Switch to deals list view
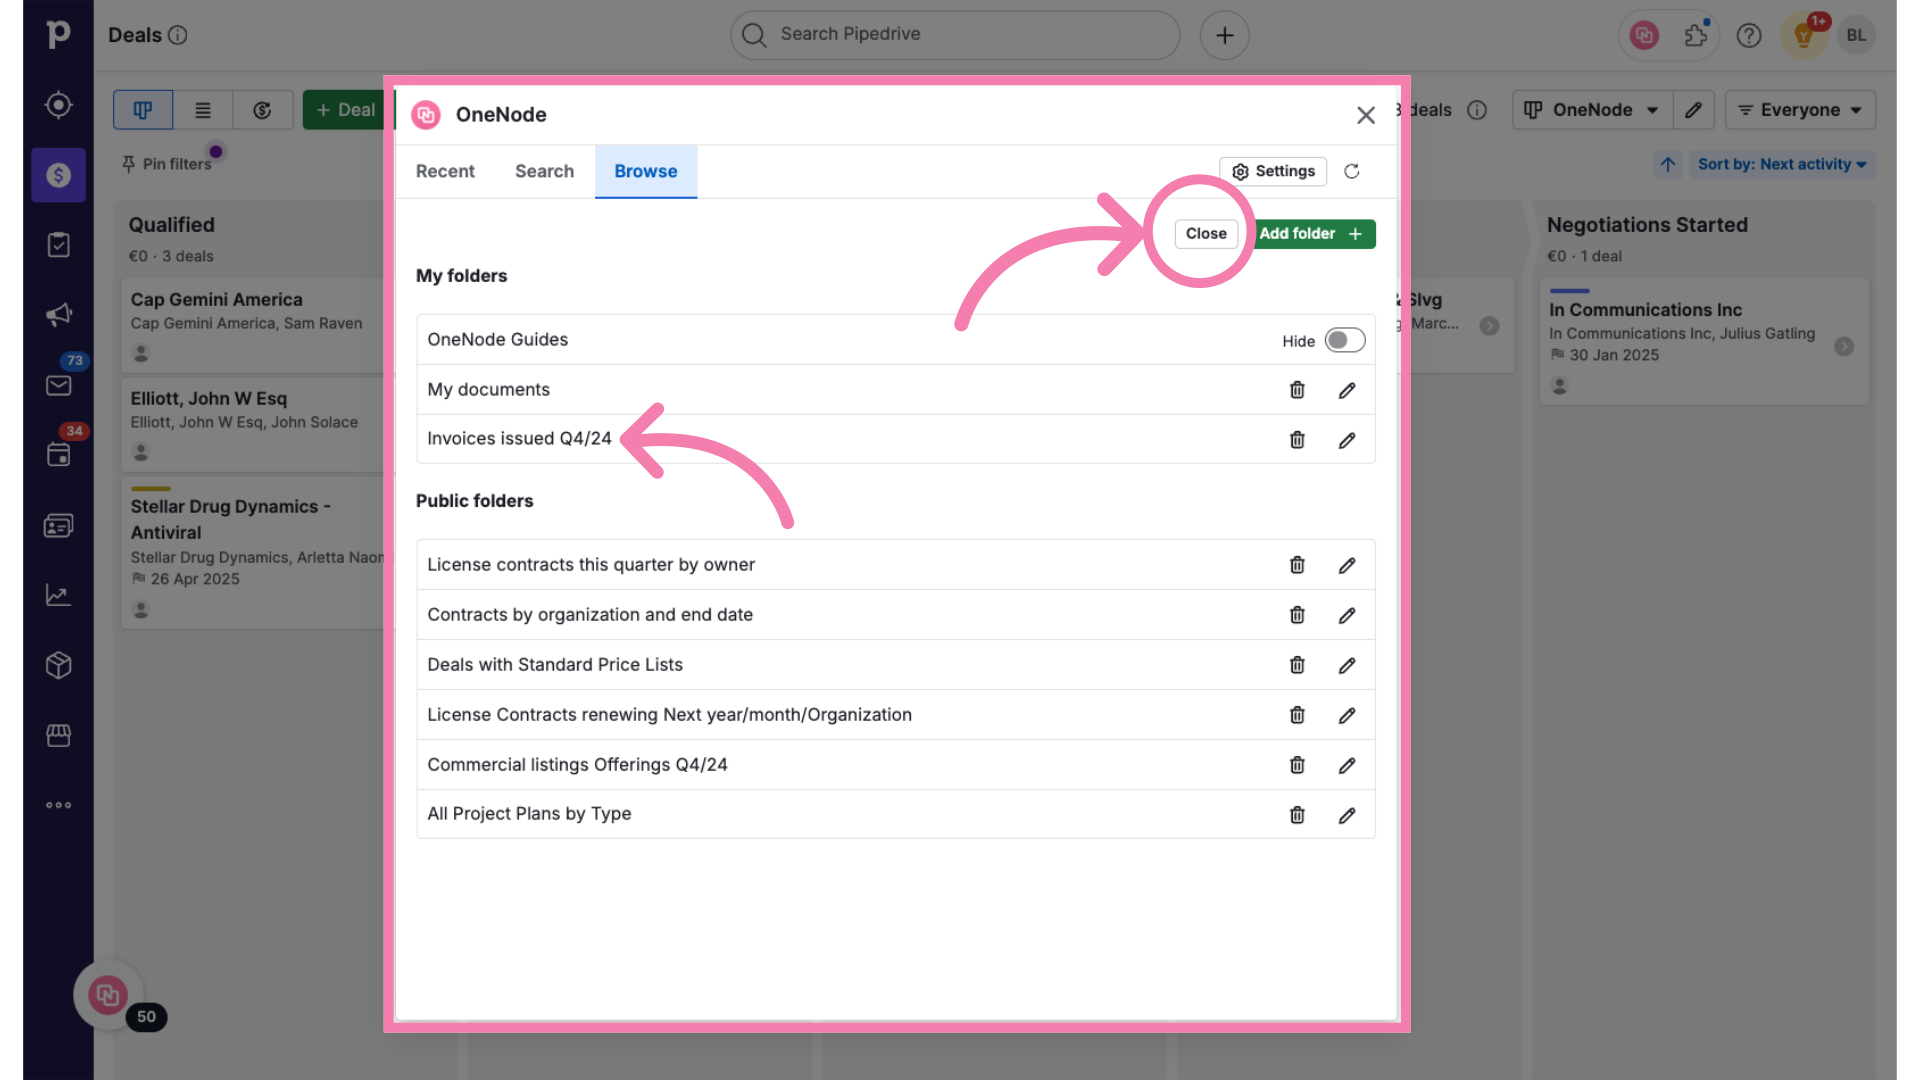The width and height of the screenshot is (1920, 1080). [203, 110]
